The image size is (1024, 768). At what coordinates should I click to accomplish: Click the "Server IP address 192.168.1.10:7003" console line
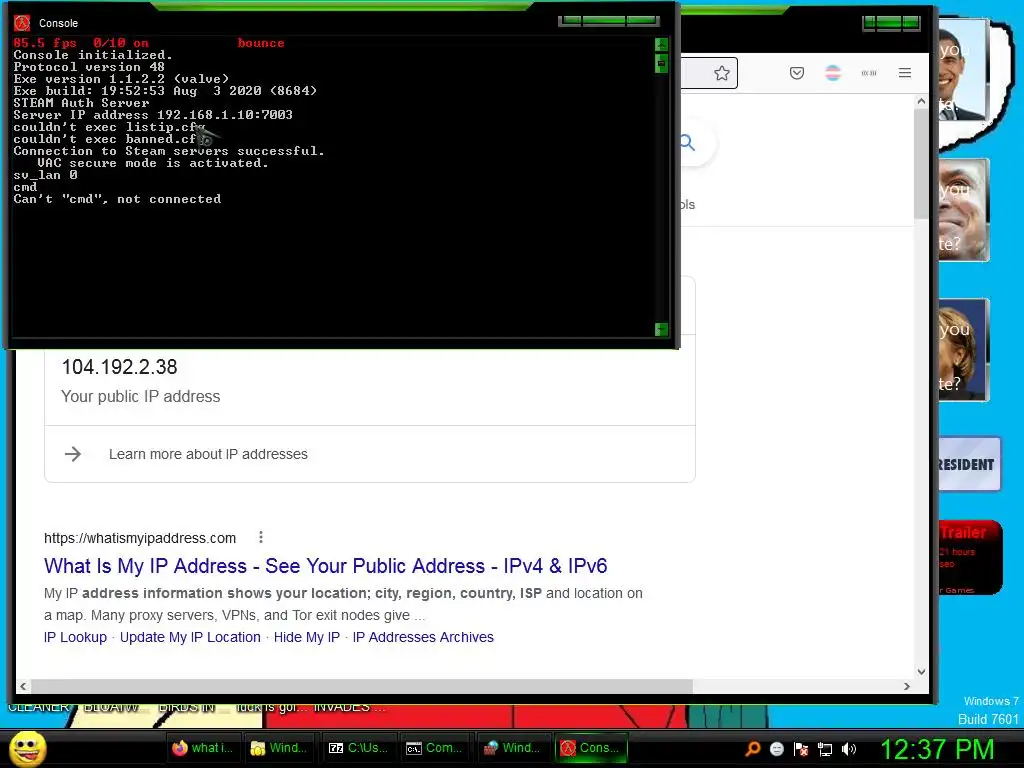(153, 115)
